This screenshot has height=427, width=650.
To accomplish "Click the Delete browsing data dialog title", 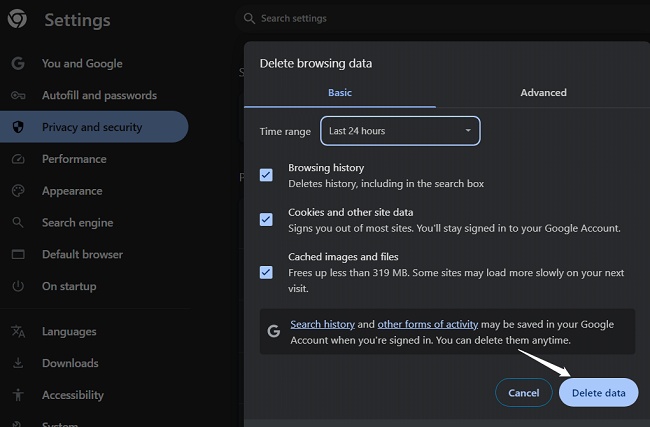I will coord(316,63).
